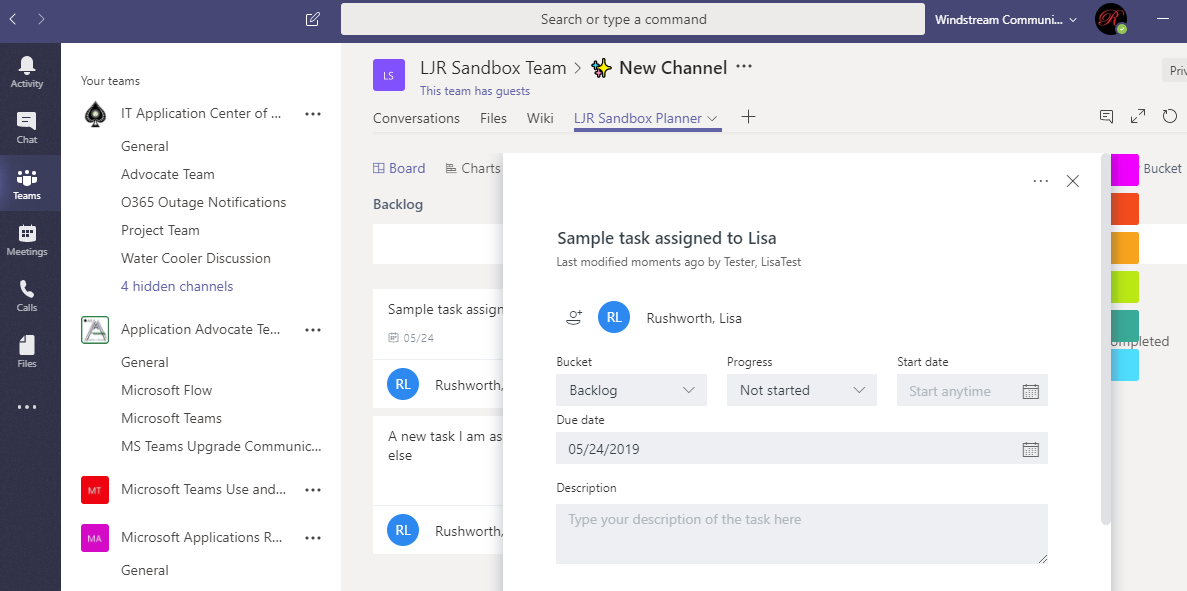Open the Bucket dropdown showing Backlog

pos(631,390)
